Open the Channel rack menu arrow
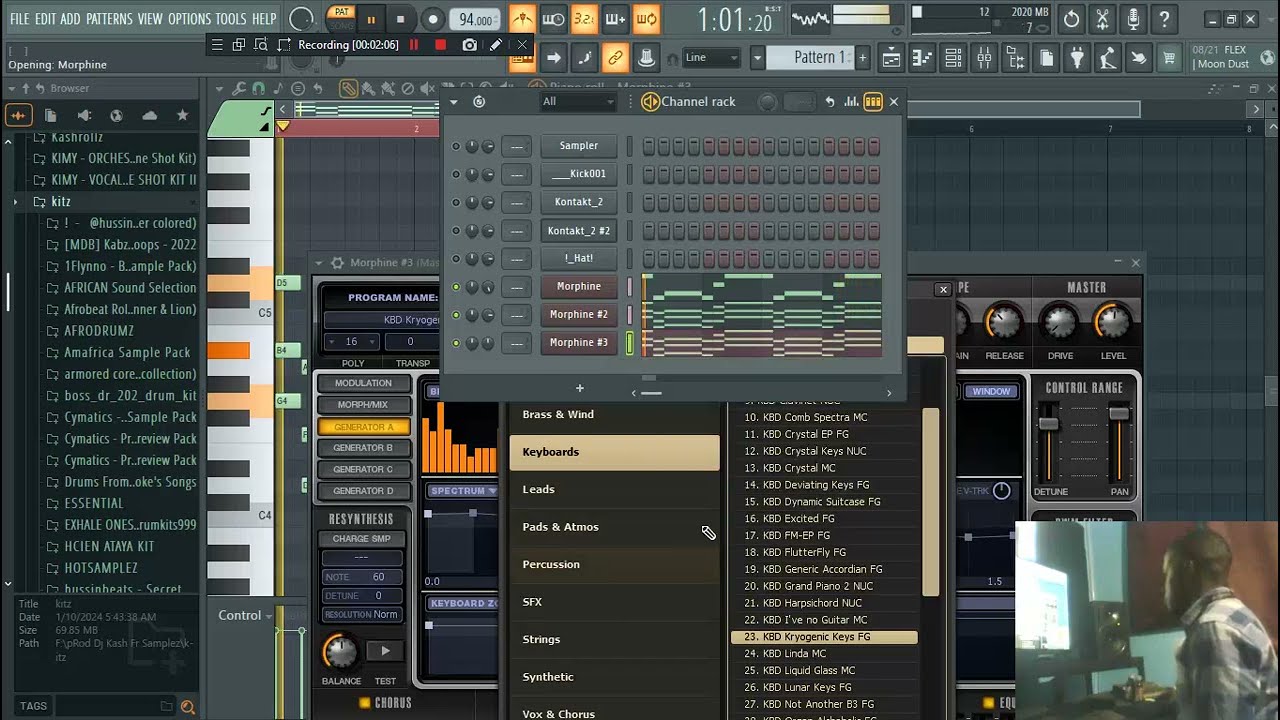This screenshot has width=1280, height=720. click(x=453, y=102)
